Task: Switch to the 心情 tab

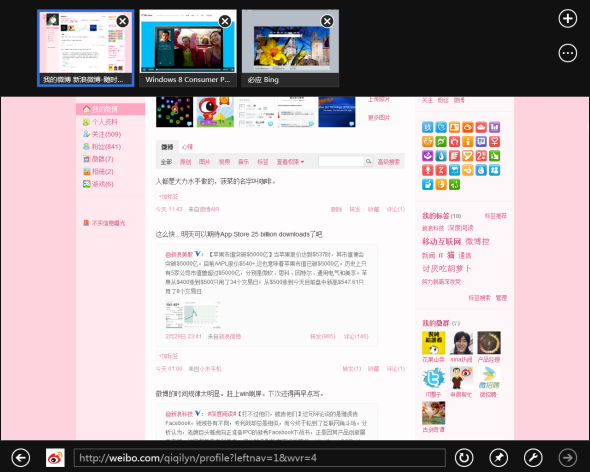Action: click(187, 147)
